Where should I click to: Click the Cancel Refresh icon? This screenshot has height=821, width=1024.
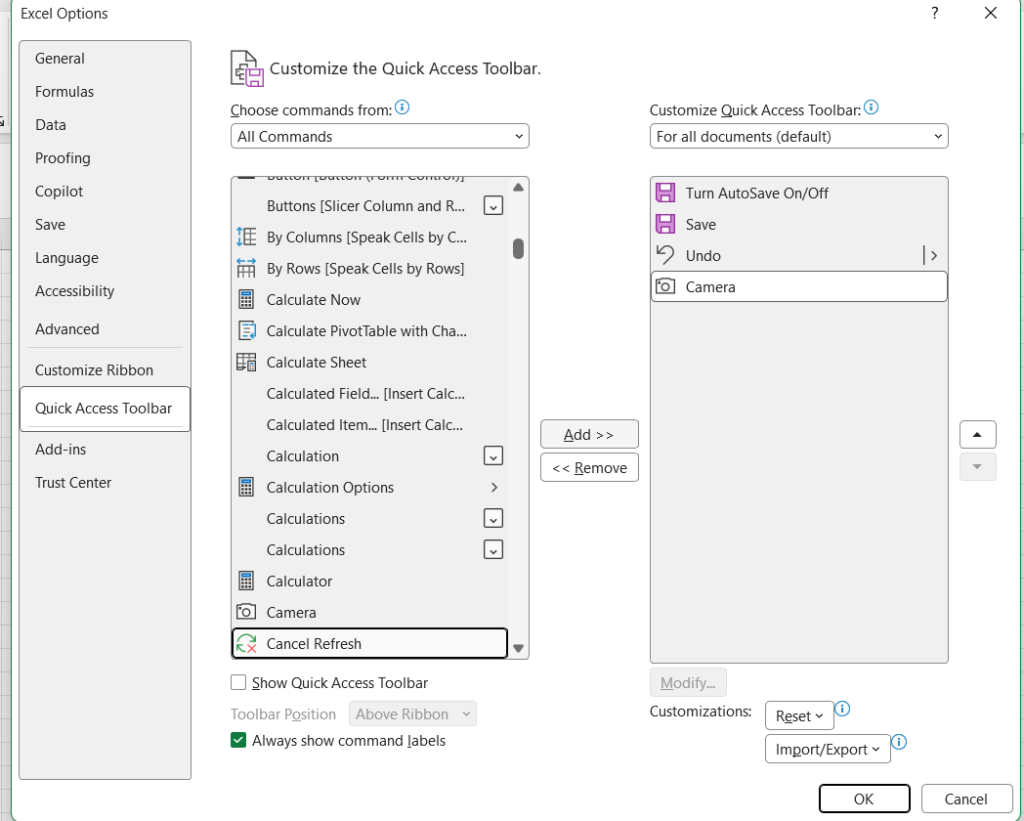(246, 644)
